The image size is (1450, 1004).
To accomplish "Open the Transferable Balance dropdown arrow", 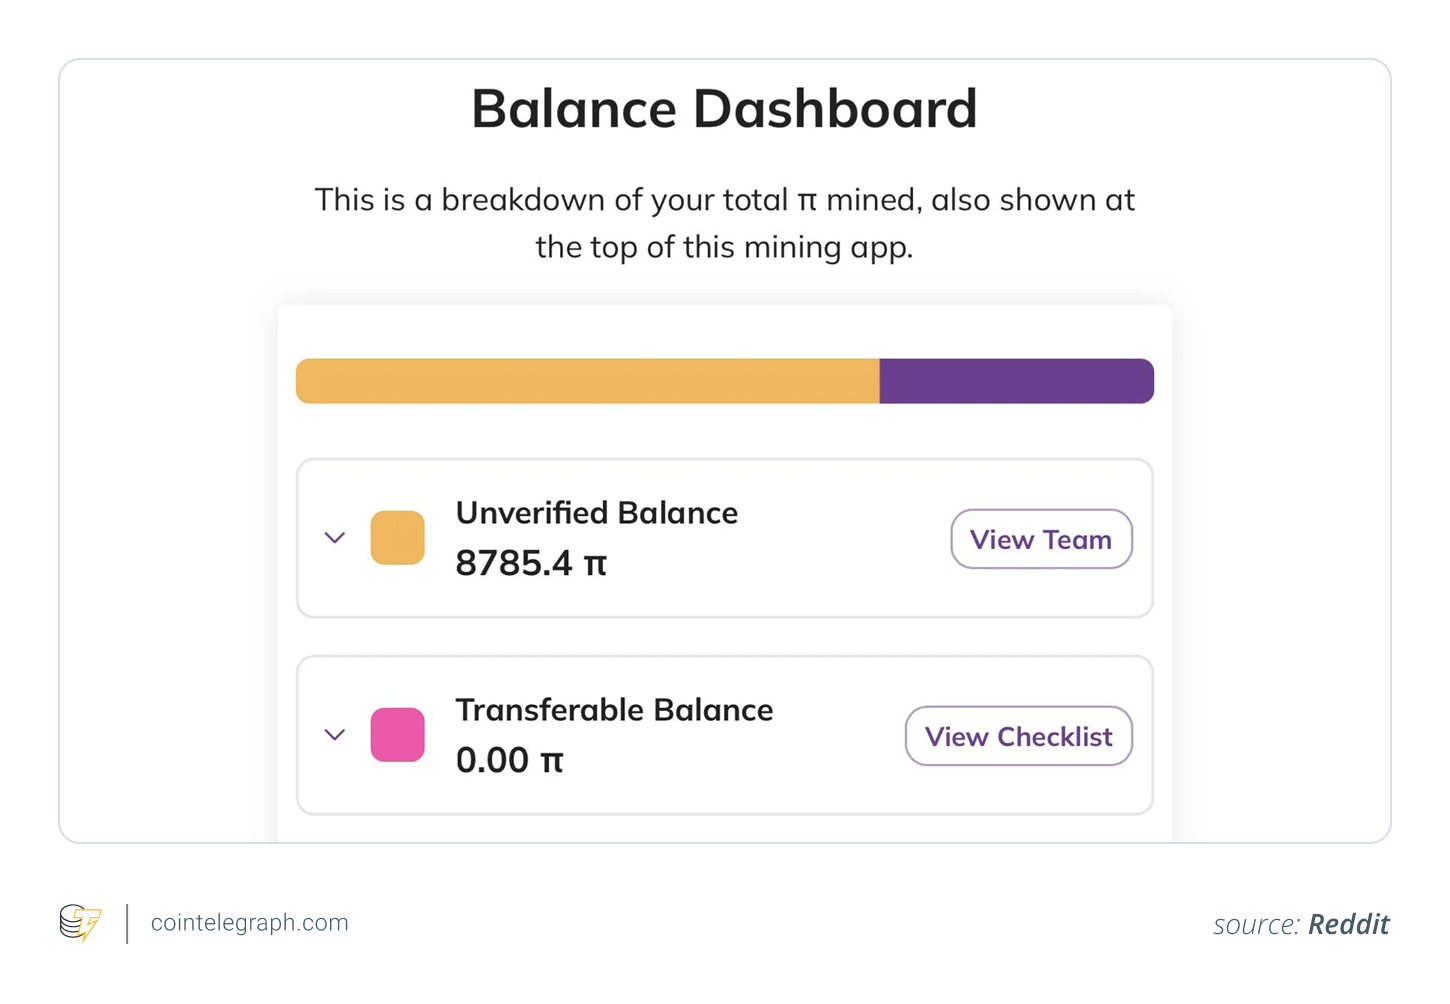I will pyautogui.click(x=334, y=735).
